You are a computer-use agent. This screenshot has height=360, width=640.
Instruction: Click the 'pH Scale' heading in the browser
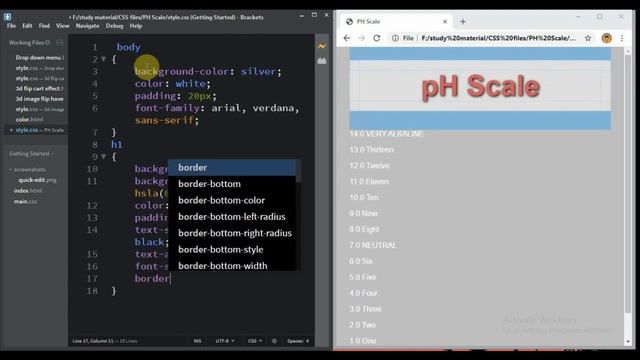pos(480,87)
